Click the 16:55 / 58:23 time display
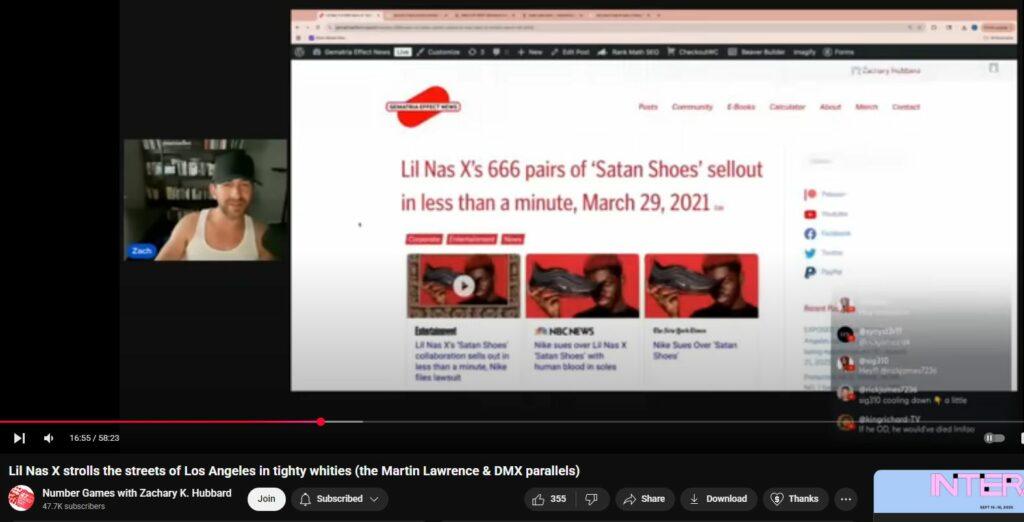1024x522 pixels. coord(95,438)
